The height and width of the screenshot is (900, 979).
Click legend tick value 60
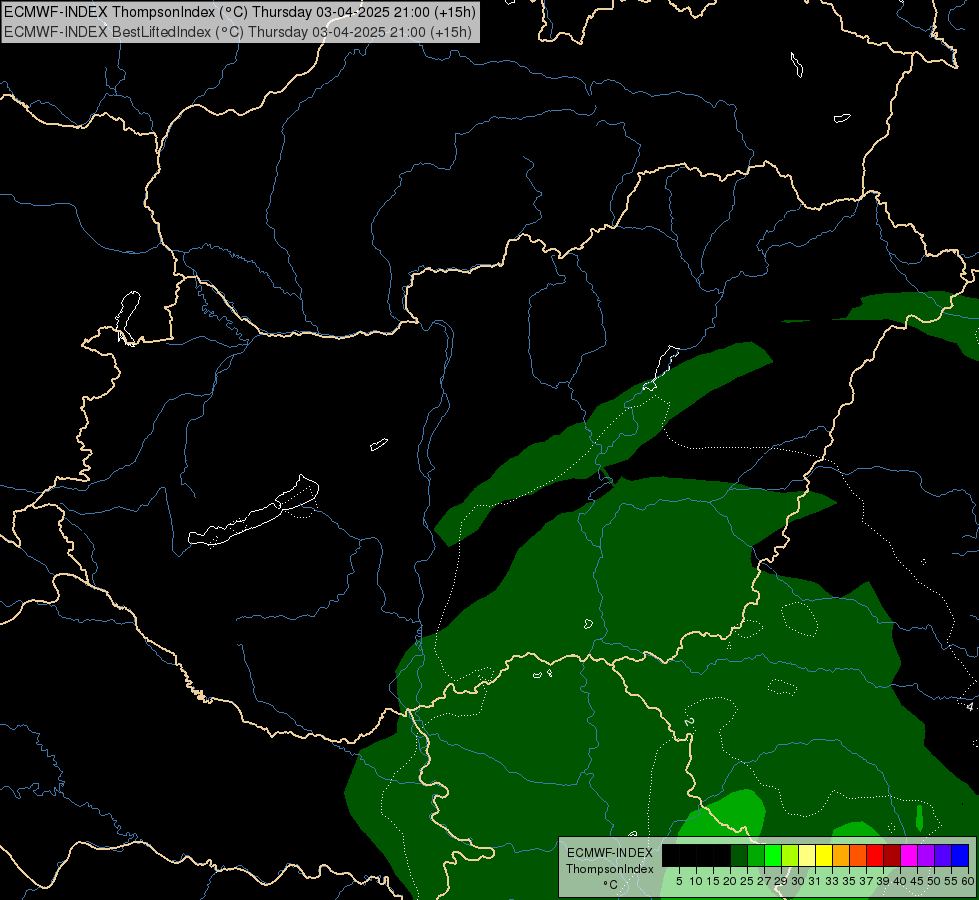[968, 881]
